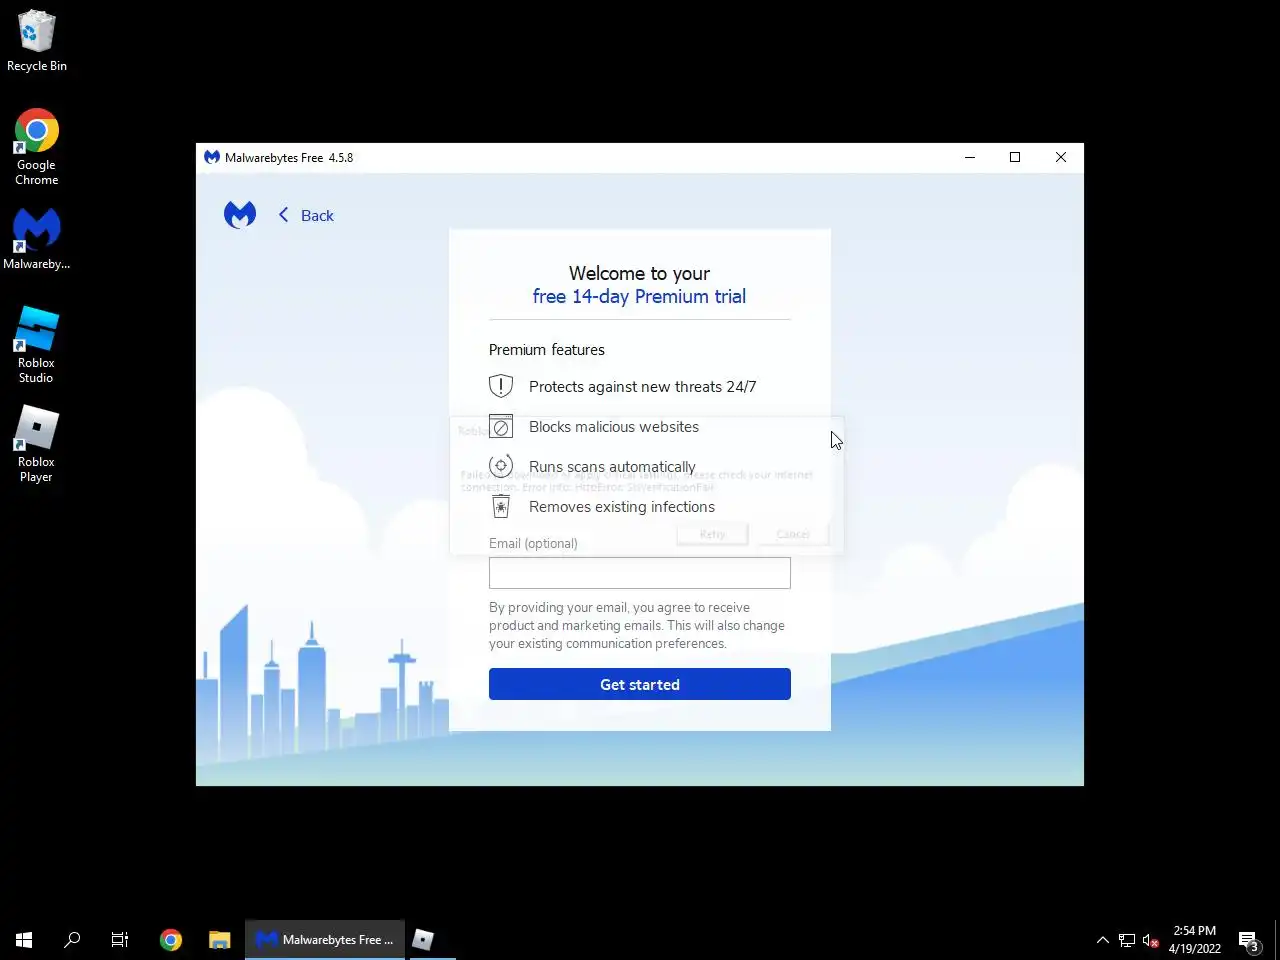The width and height of the screenshot is (1280, 960).
Task: Select Malwarebytes desktop shortcut
Action: [x=37, y=239]
